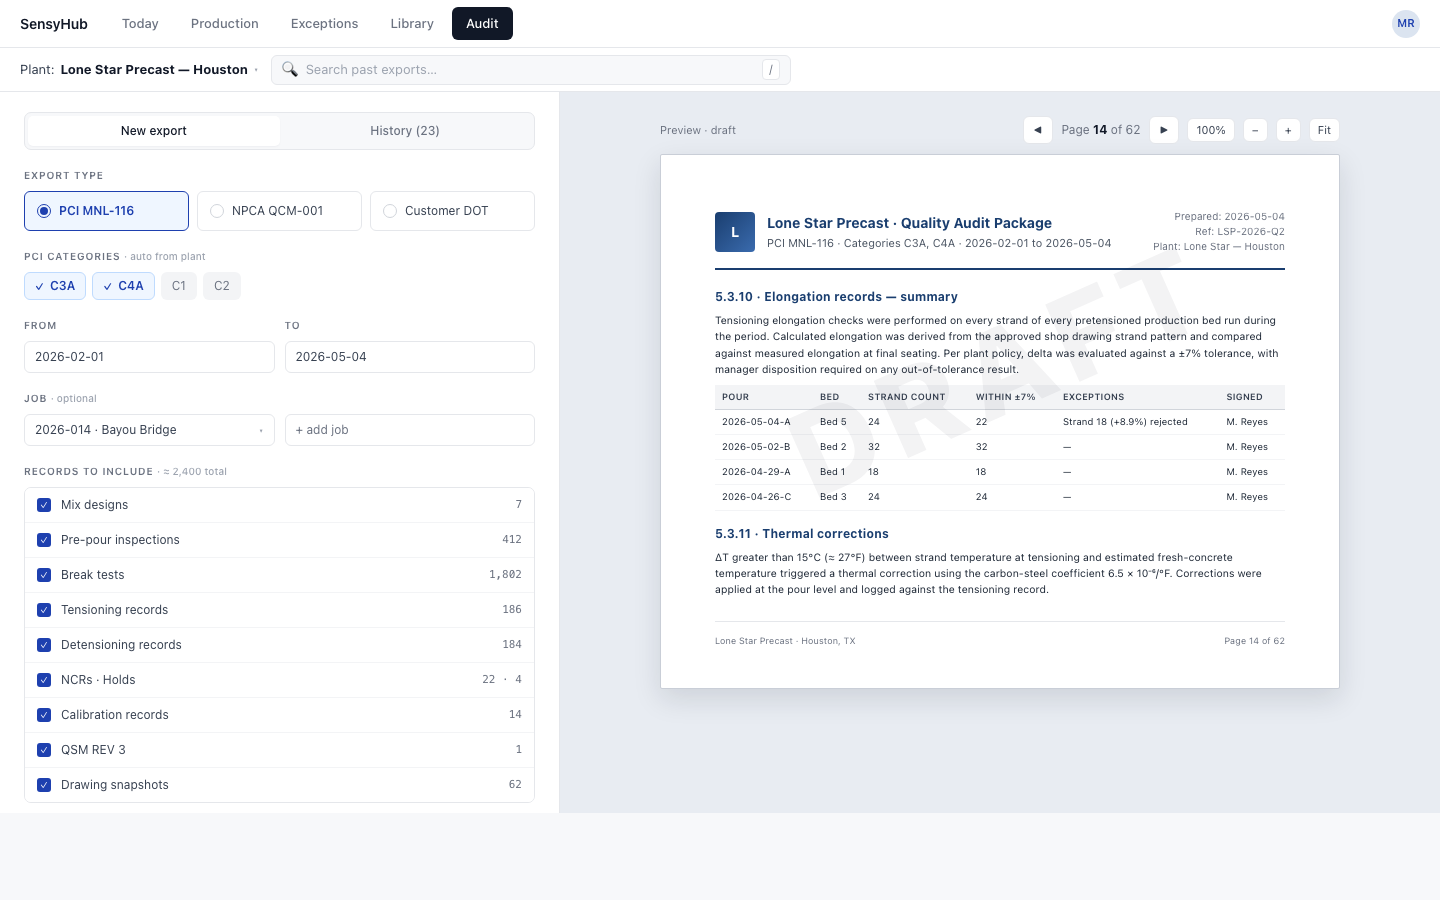Click the 5.3.10 Elongation records heading
The image size is (1440, 900).
pyautogui.click(x=836, y=297)
